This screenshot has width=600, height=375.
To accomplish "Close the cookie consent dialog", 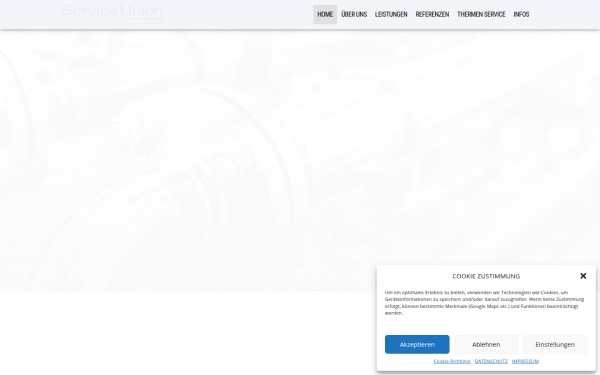I will coord(583,276).
